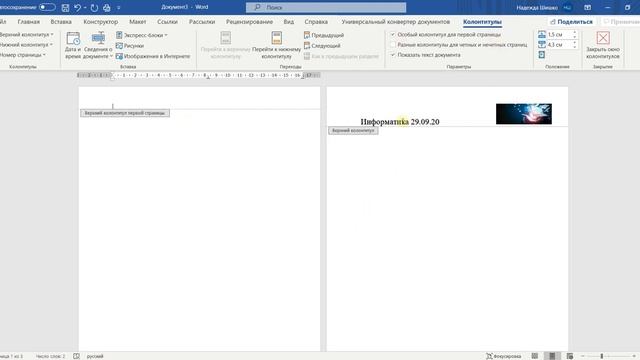Click the русский language indicator
Viewport: 640px width, 360px height.
[x=95, y=356]
